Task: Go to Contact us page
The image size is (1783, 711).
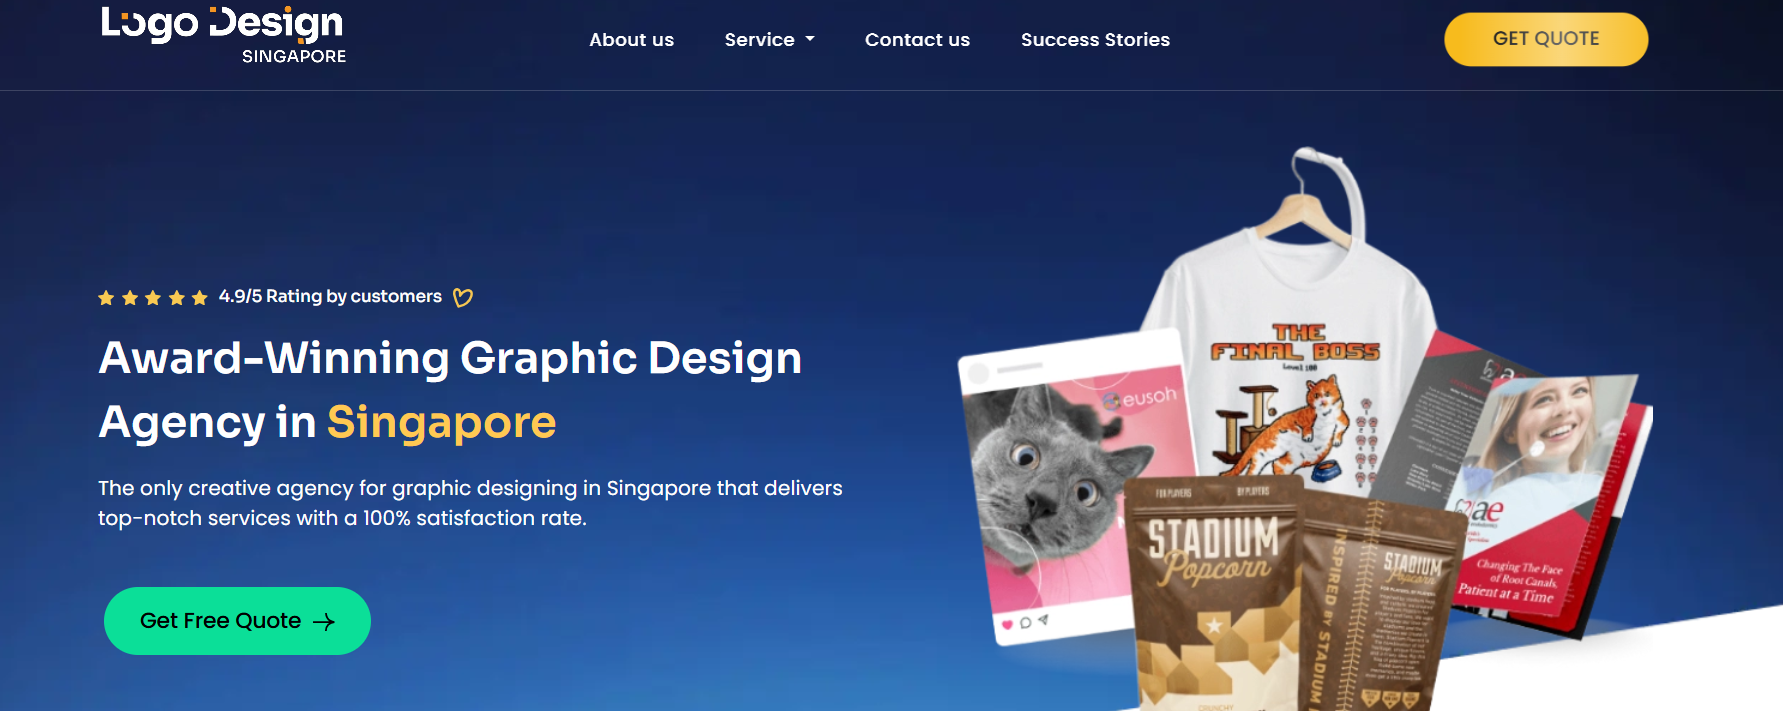Action: coord(917,40)
